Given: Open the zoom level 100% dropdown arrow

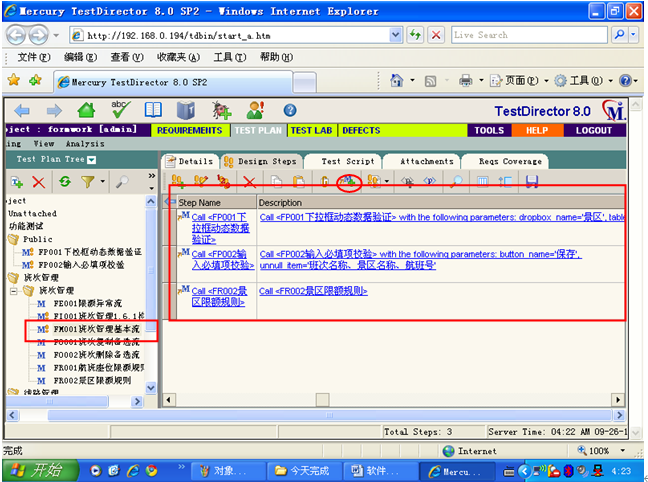Looking at the screenshot, I should tap(623, 451).
